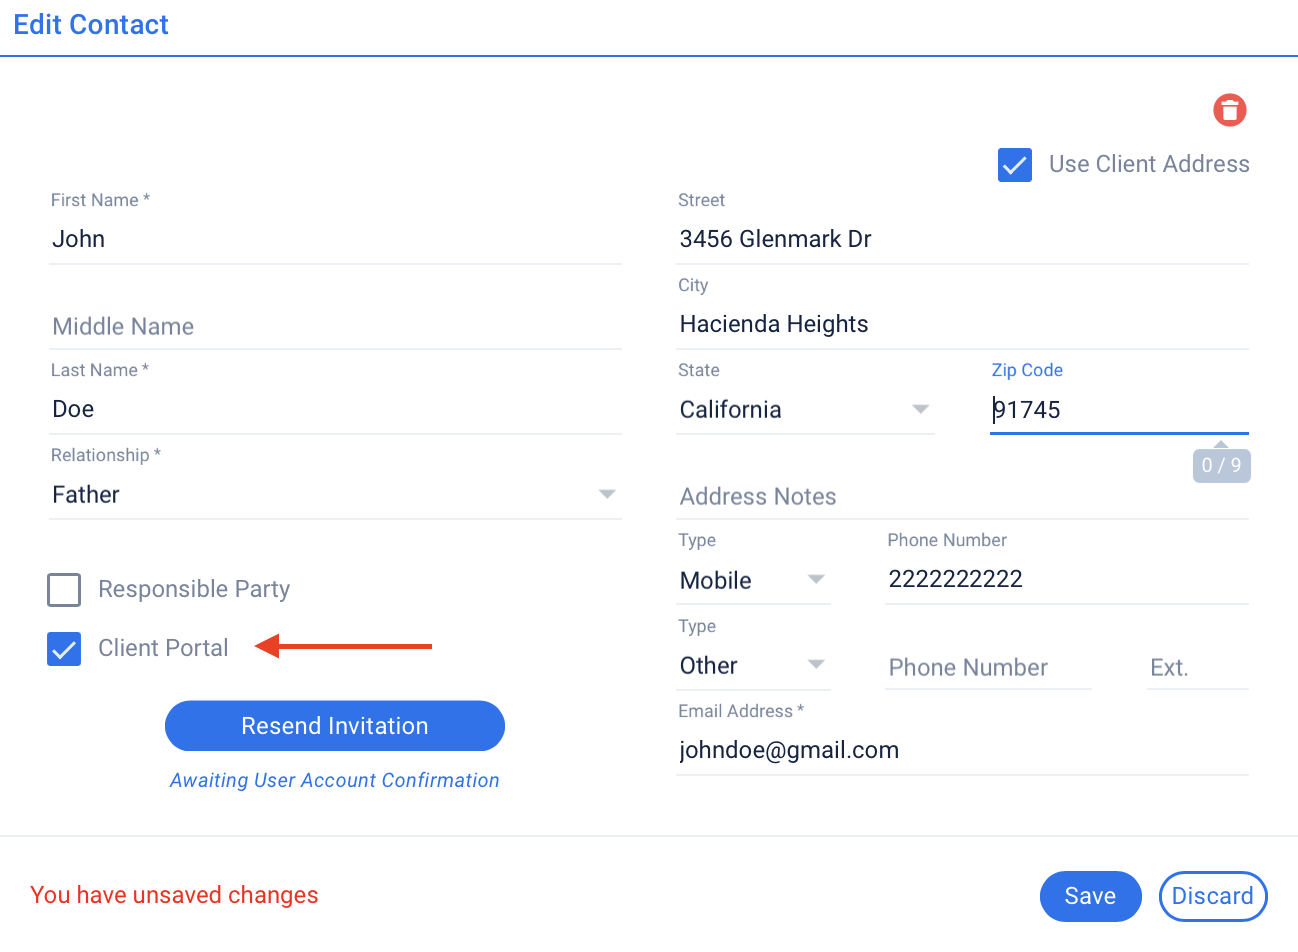The image size is (1298, 952).
Task: Uncheck the Use Client Address checkbox
Action: coord(1014,165)
